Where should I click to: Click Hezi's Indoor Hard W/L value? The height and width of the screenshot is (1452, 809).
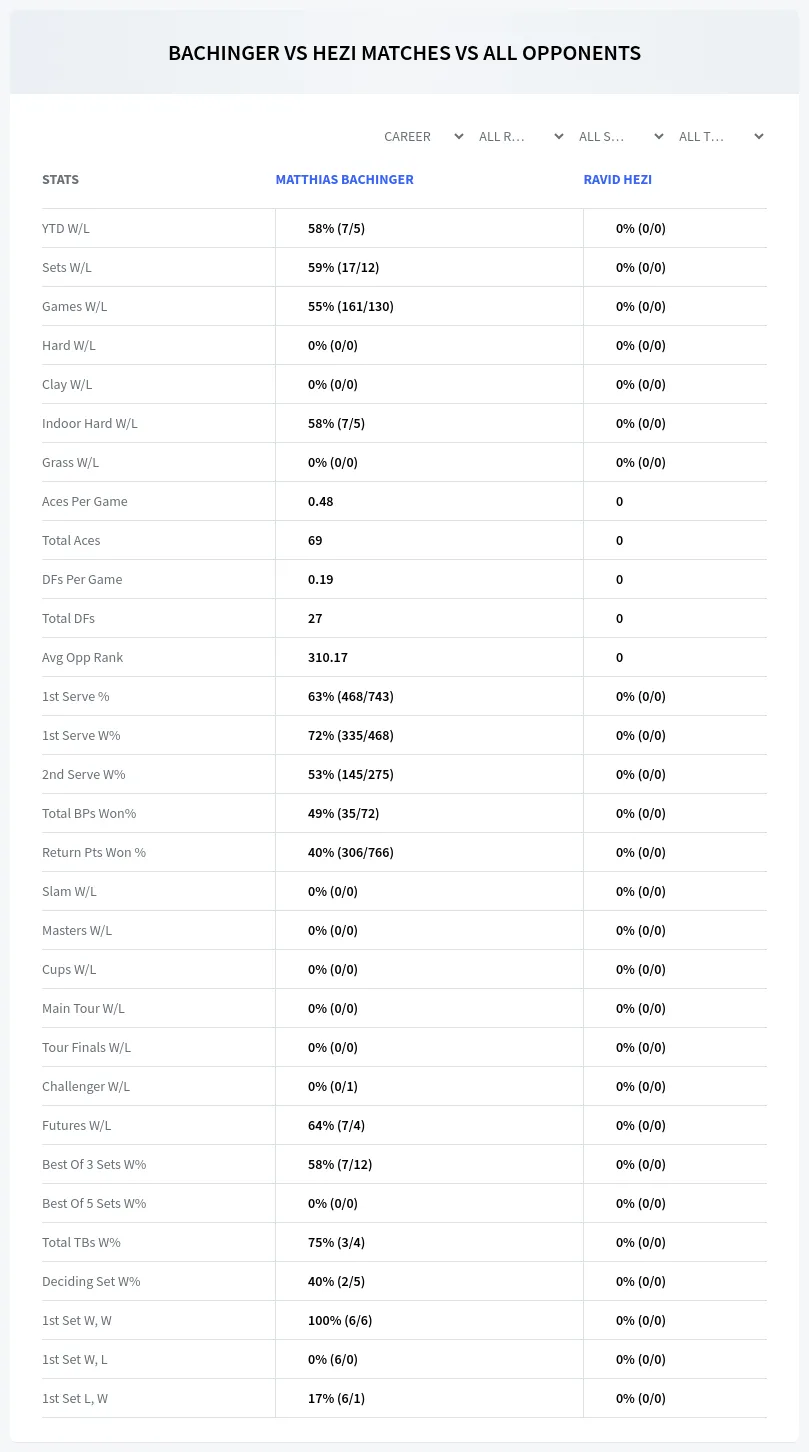(641, 423)
